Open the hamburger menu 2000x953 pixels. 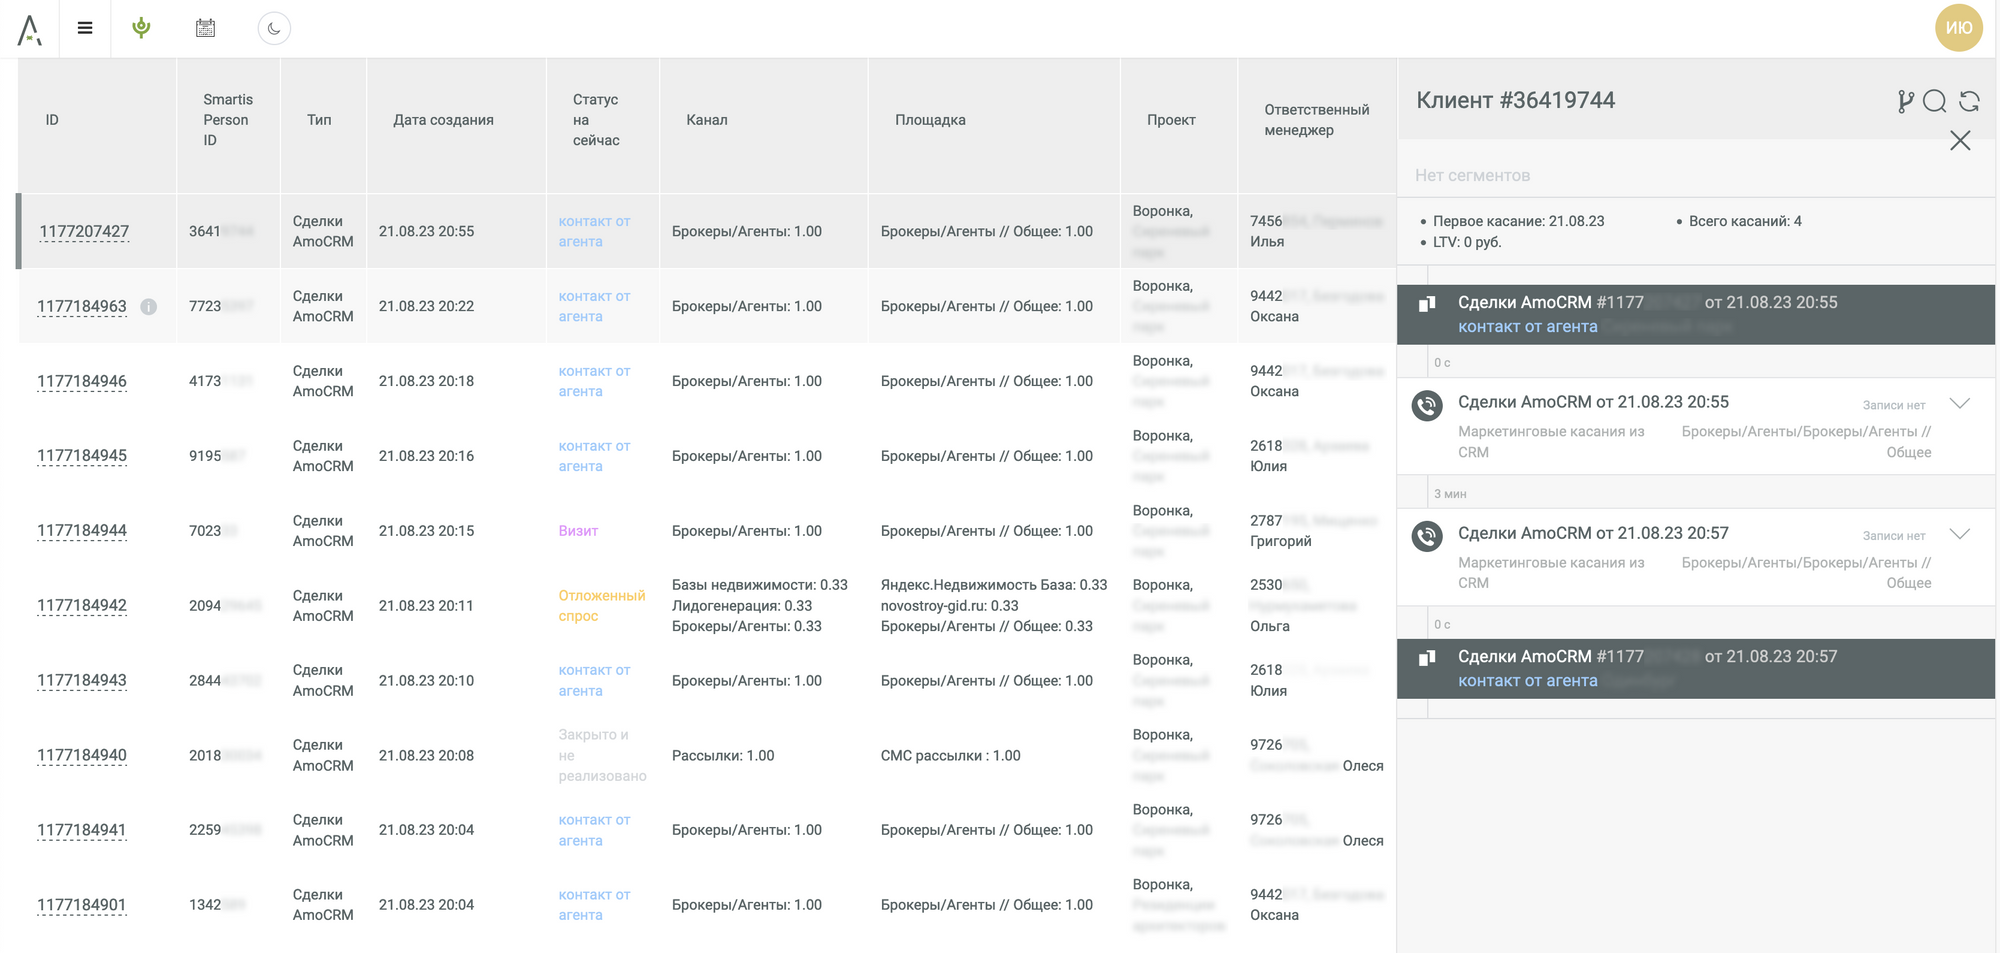(85, 28)
